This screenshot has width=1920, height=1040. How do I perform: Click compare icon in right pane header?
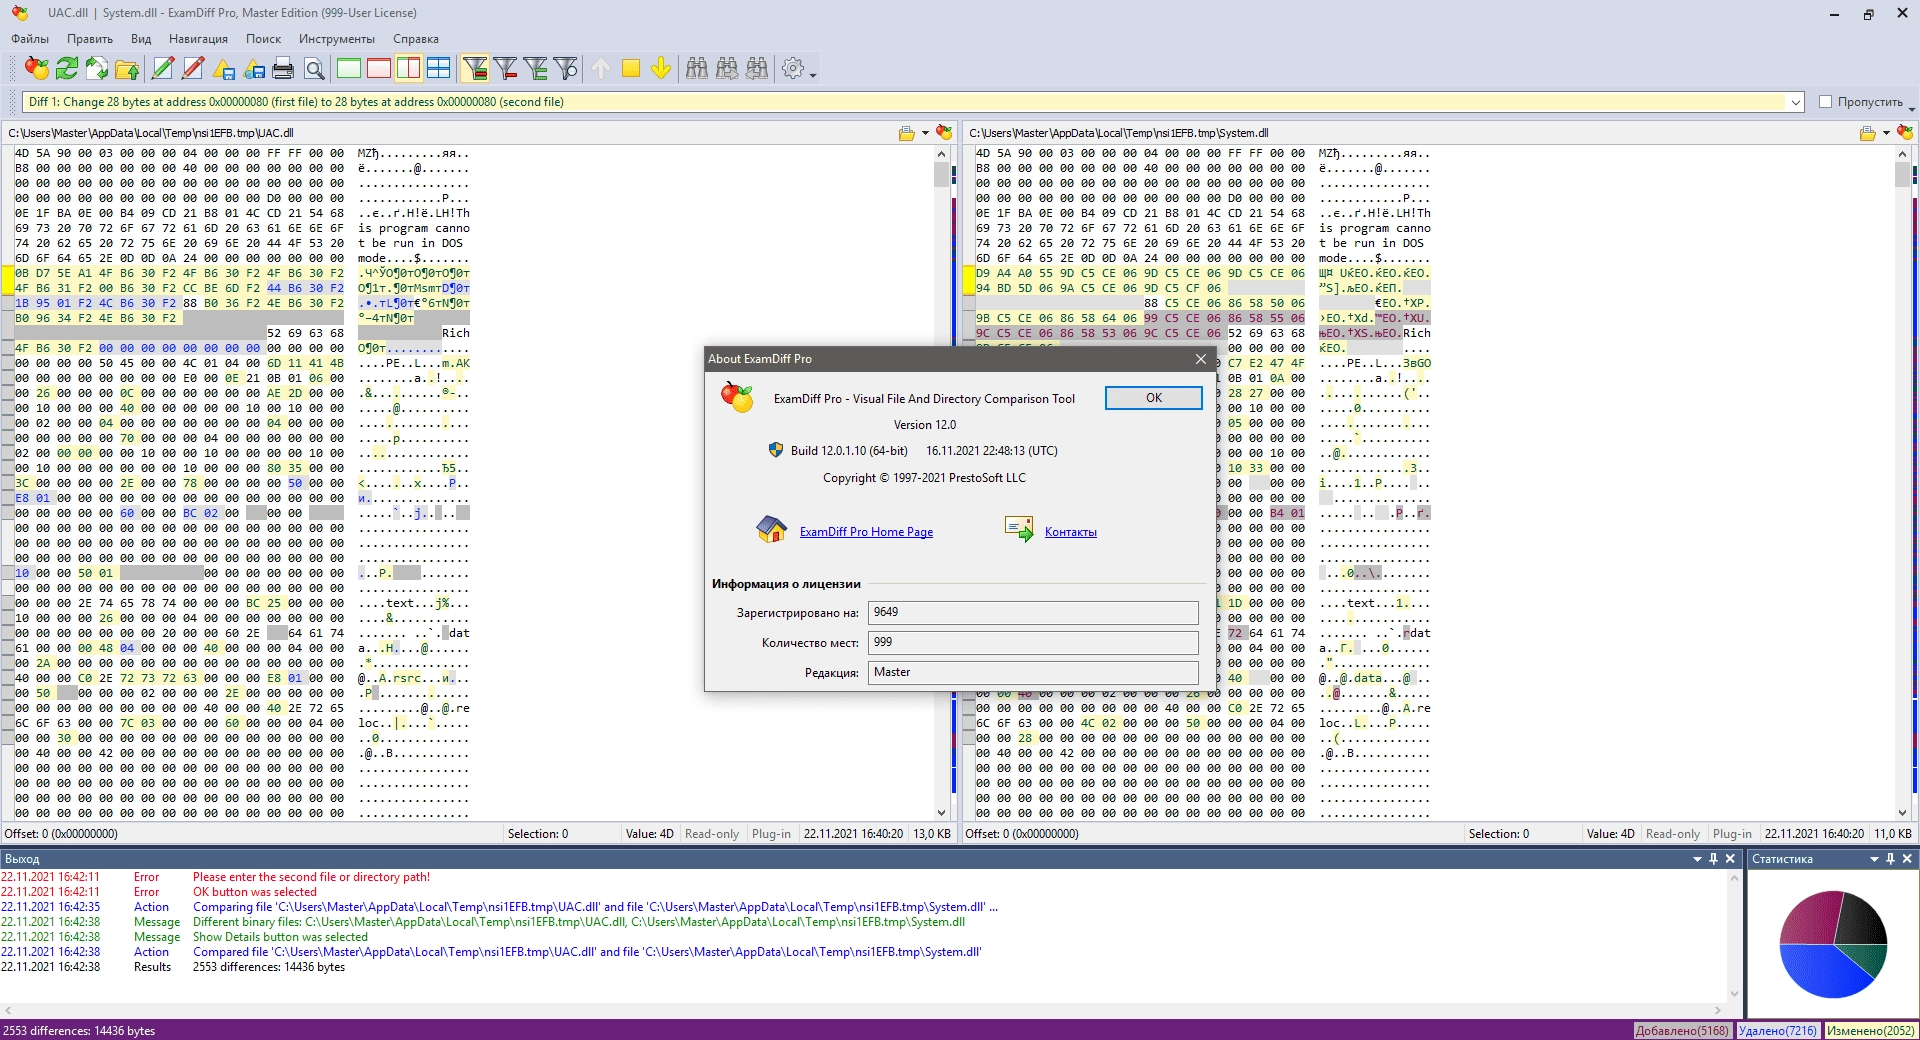click(1905, 133)
